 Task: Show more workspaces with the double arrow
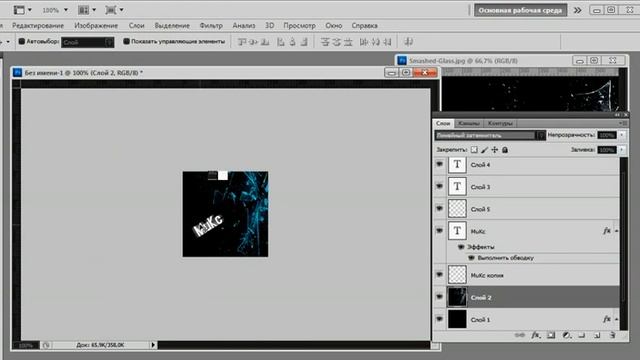[577, 10]
